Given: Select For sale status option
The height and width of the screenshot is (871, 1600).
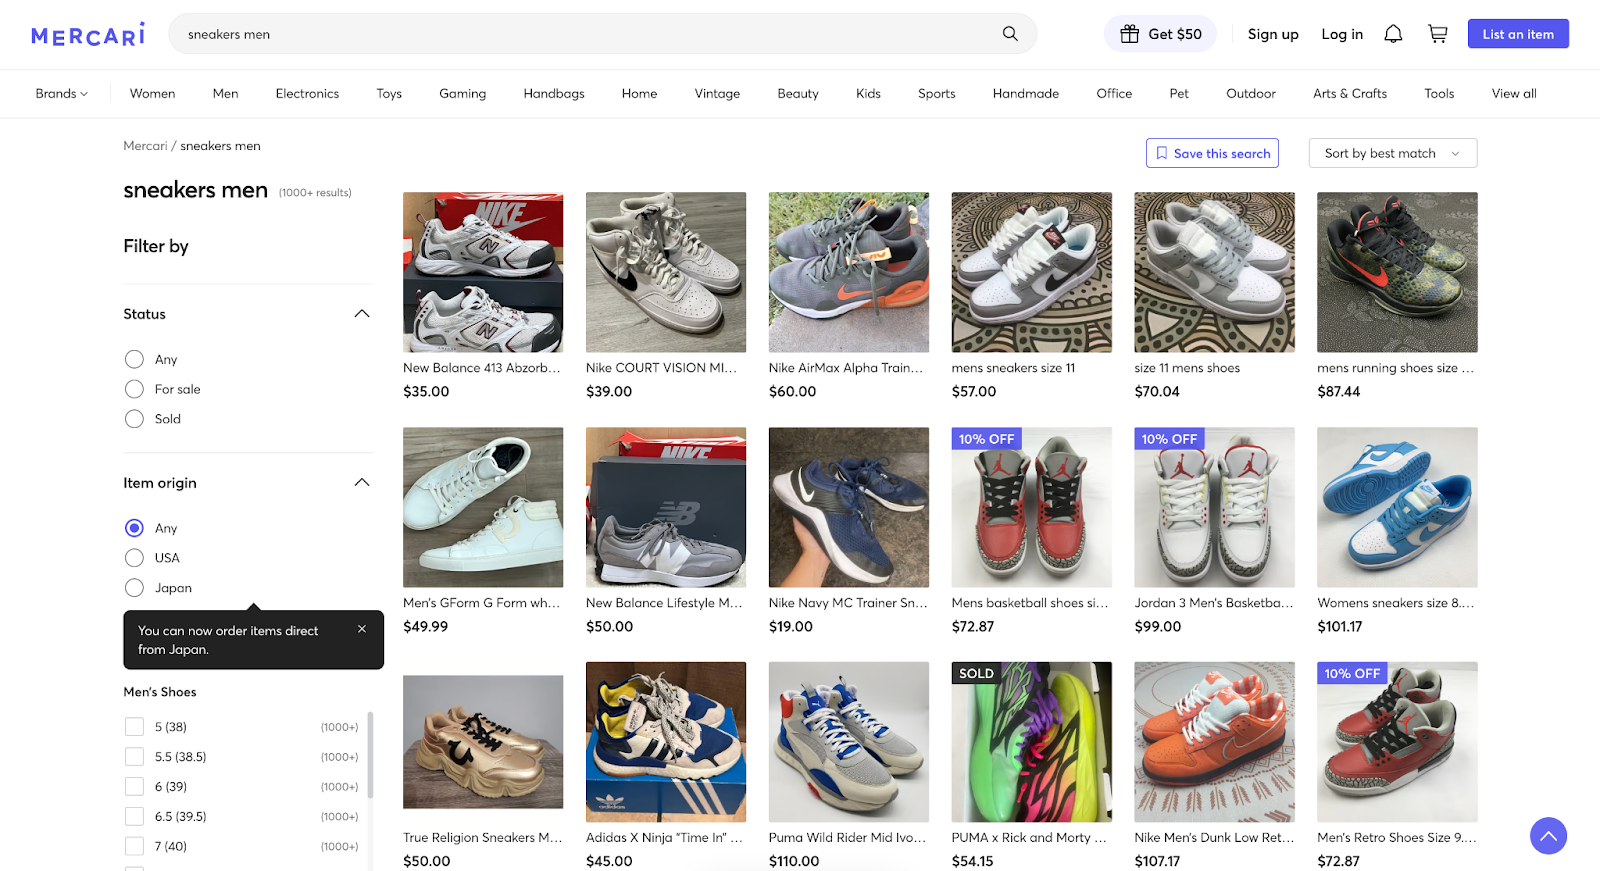Looking at the screenshot, I should pyautogui.click(x=134, y=389).
